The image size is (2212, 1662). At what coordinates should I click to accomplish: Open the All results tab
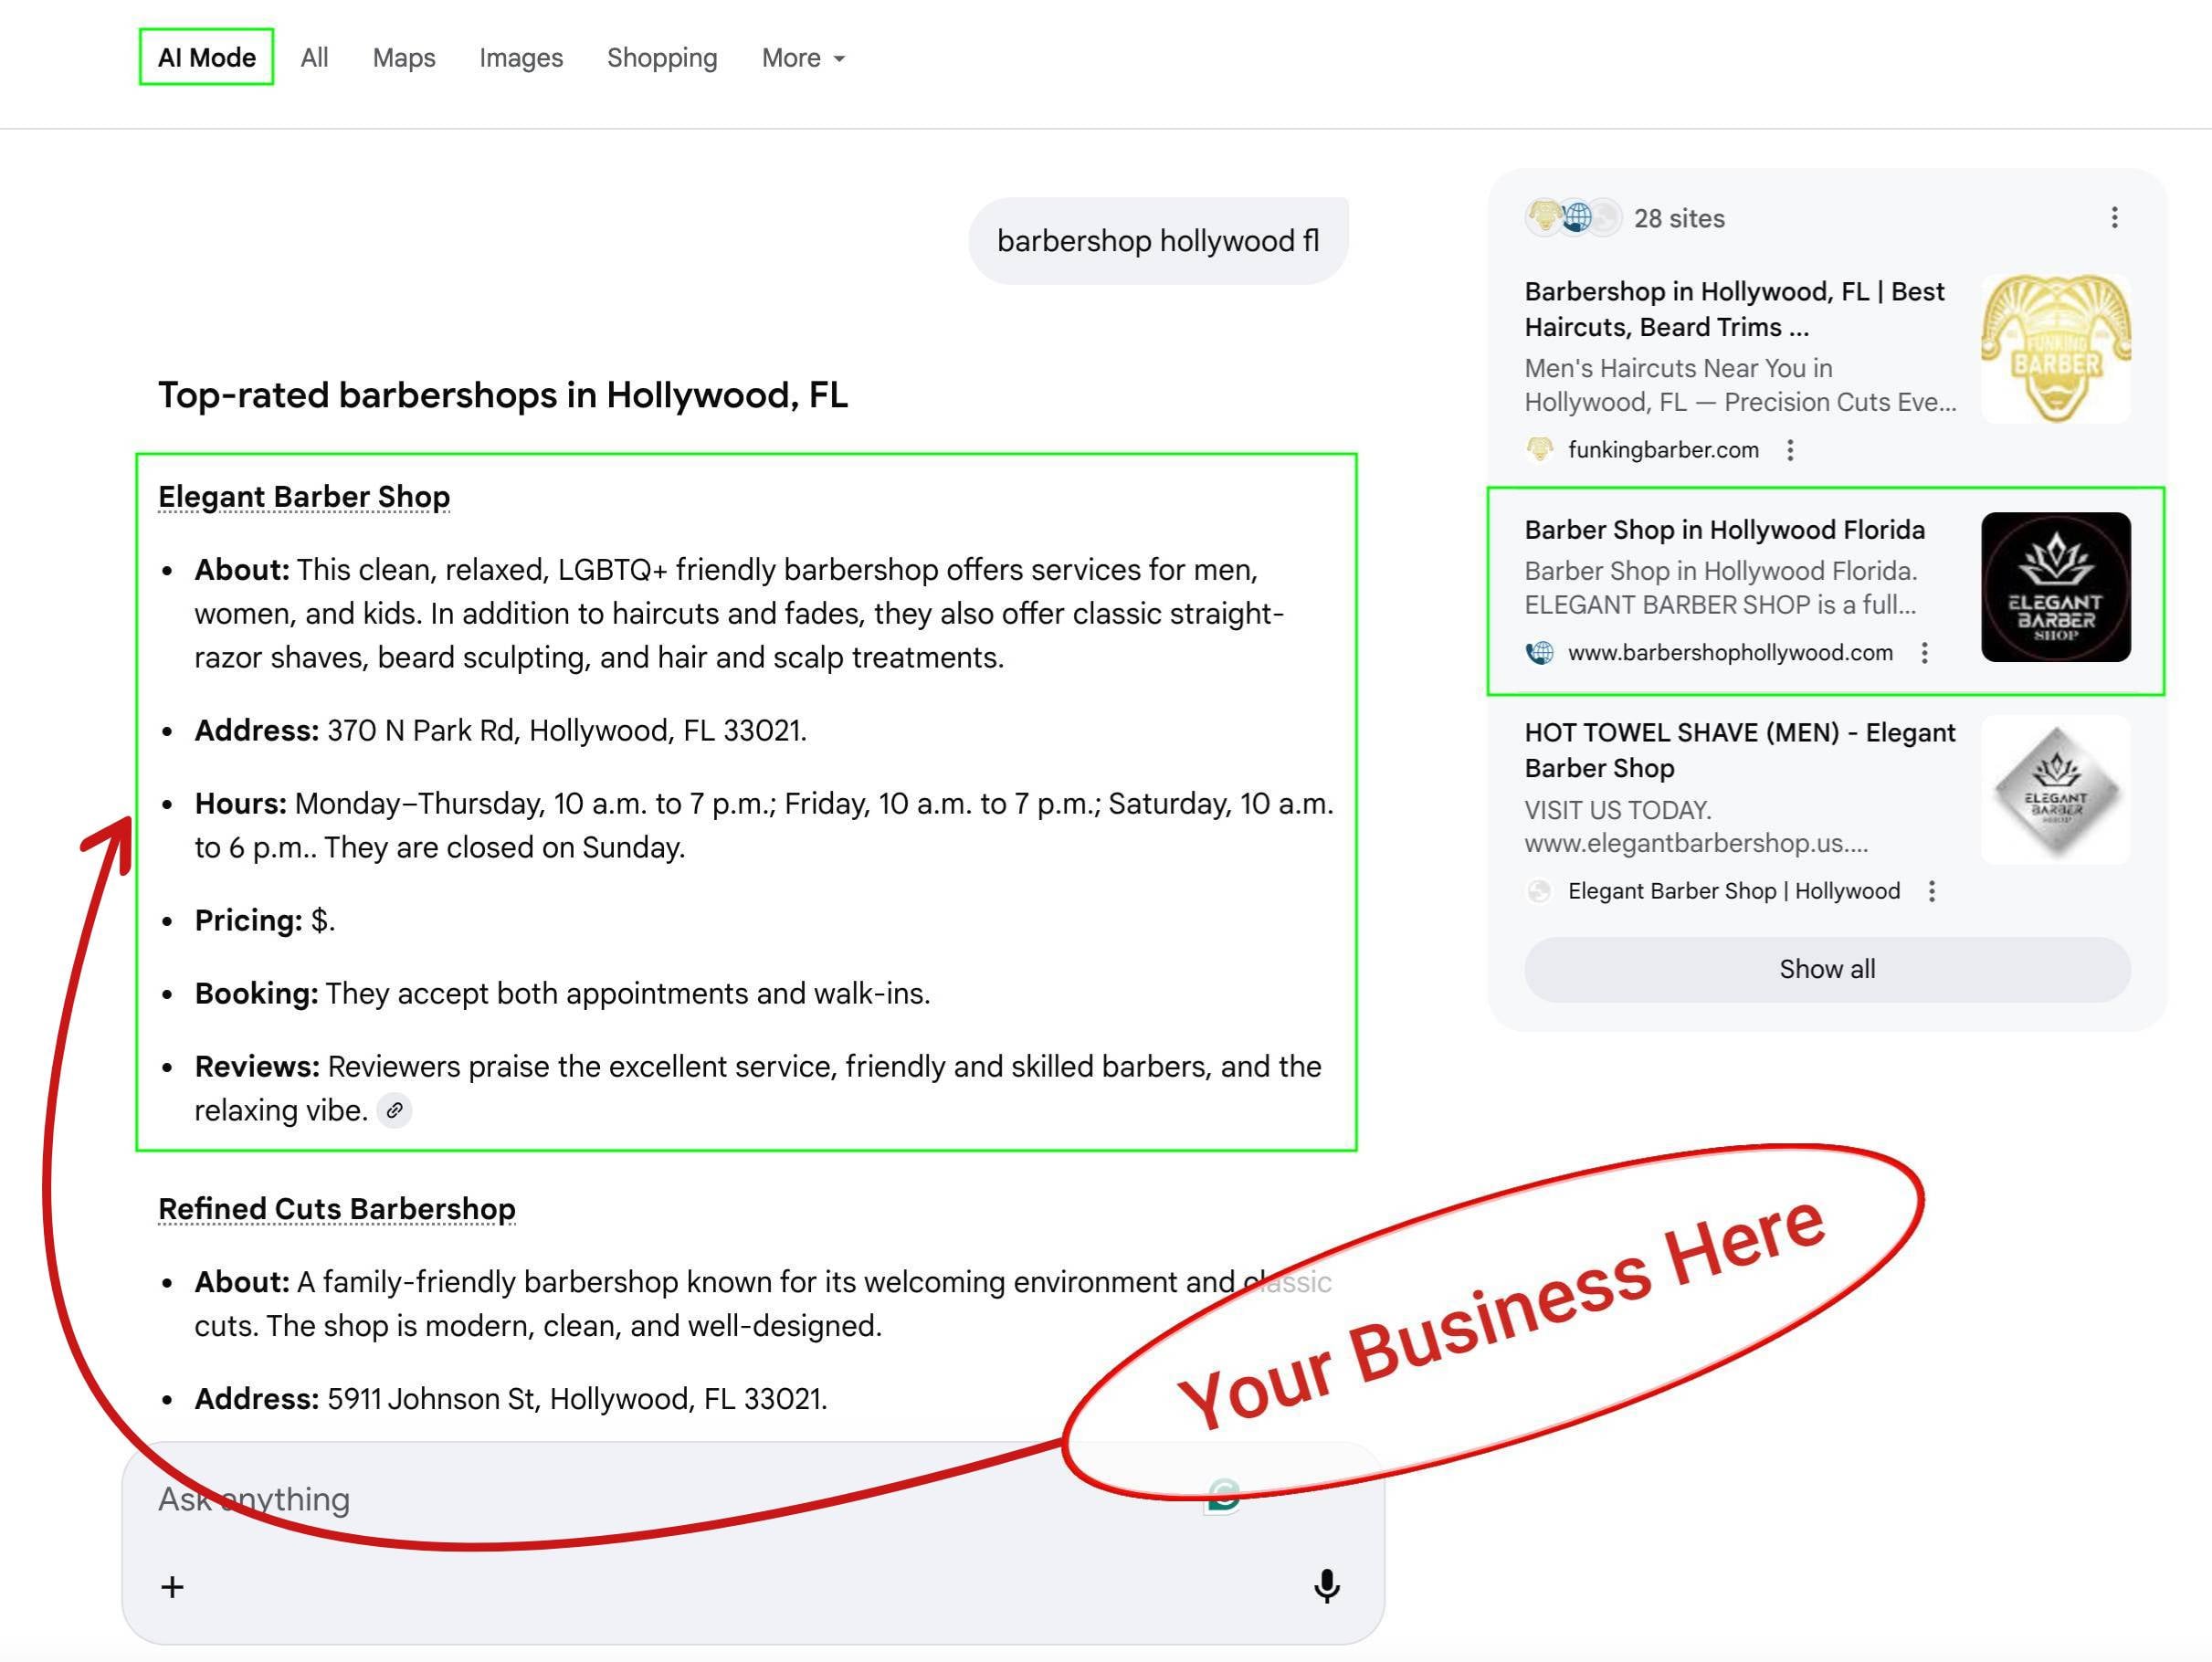tap(314, 58)
